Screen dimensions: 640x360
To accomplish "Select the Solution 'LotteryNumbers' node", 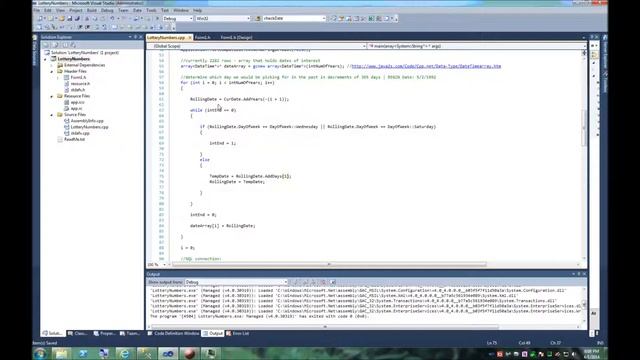I will pos(84,53).
